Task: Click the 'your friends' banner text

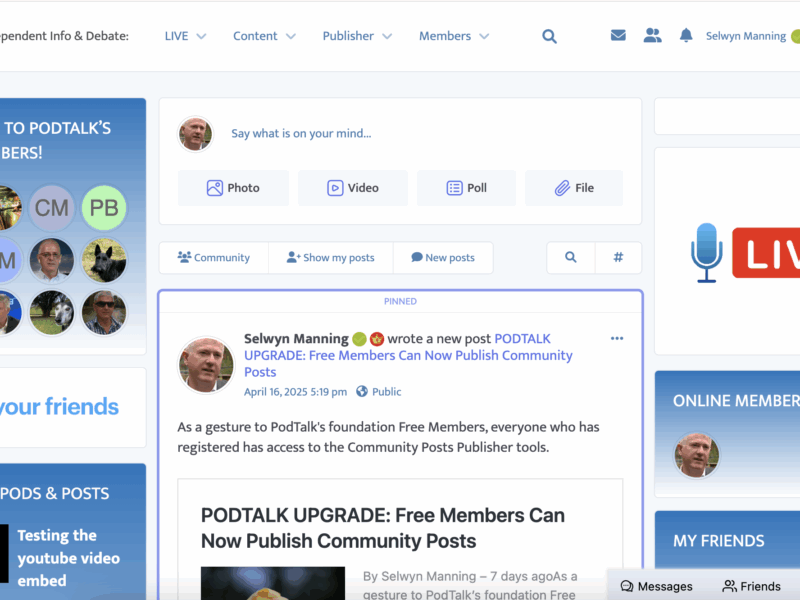Action: tap(59, 407)
